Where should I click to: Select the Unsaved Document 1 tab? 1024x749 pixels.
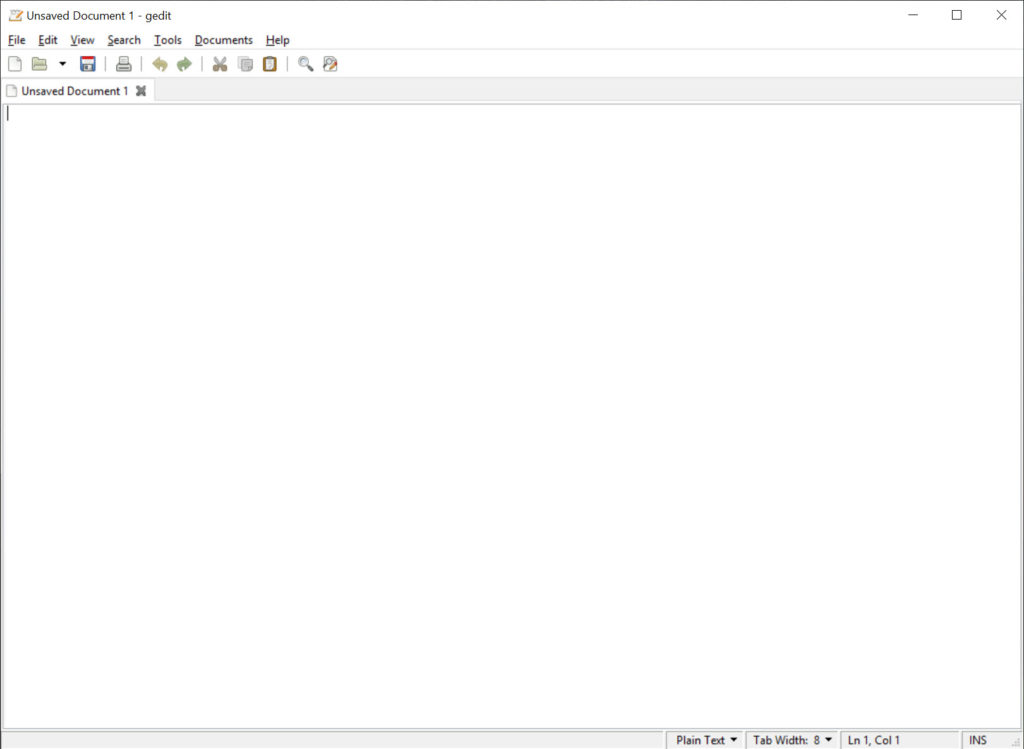74,91
